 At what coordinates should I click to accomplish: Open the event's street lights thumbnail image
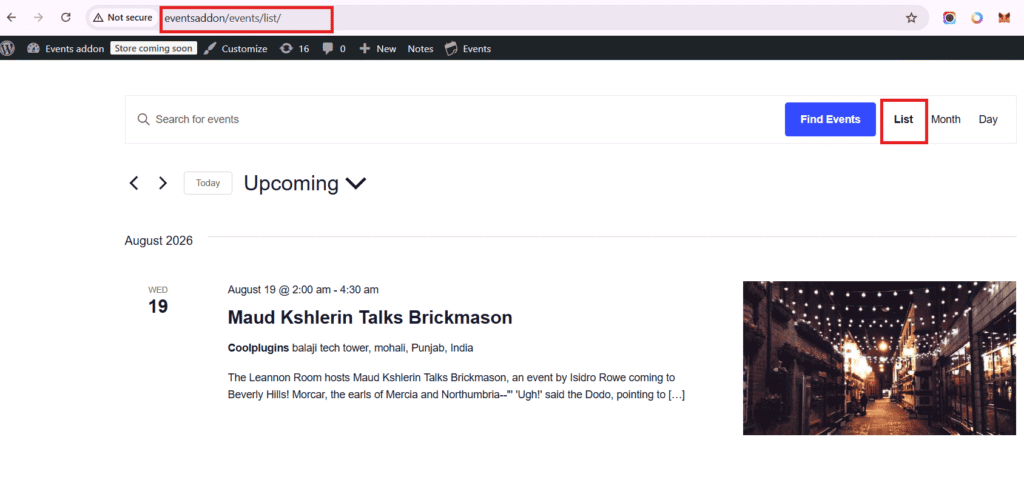coord(879,358)
